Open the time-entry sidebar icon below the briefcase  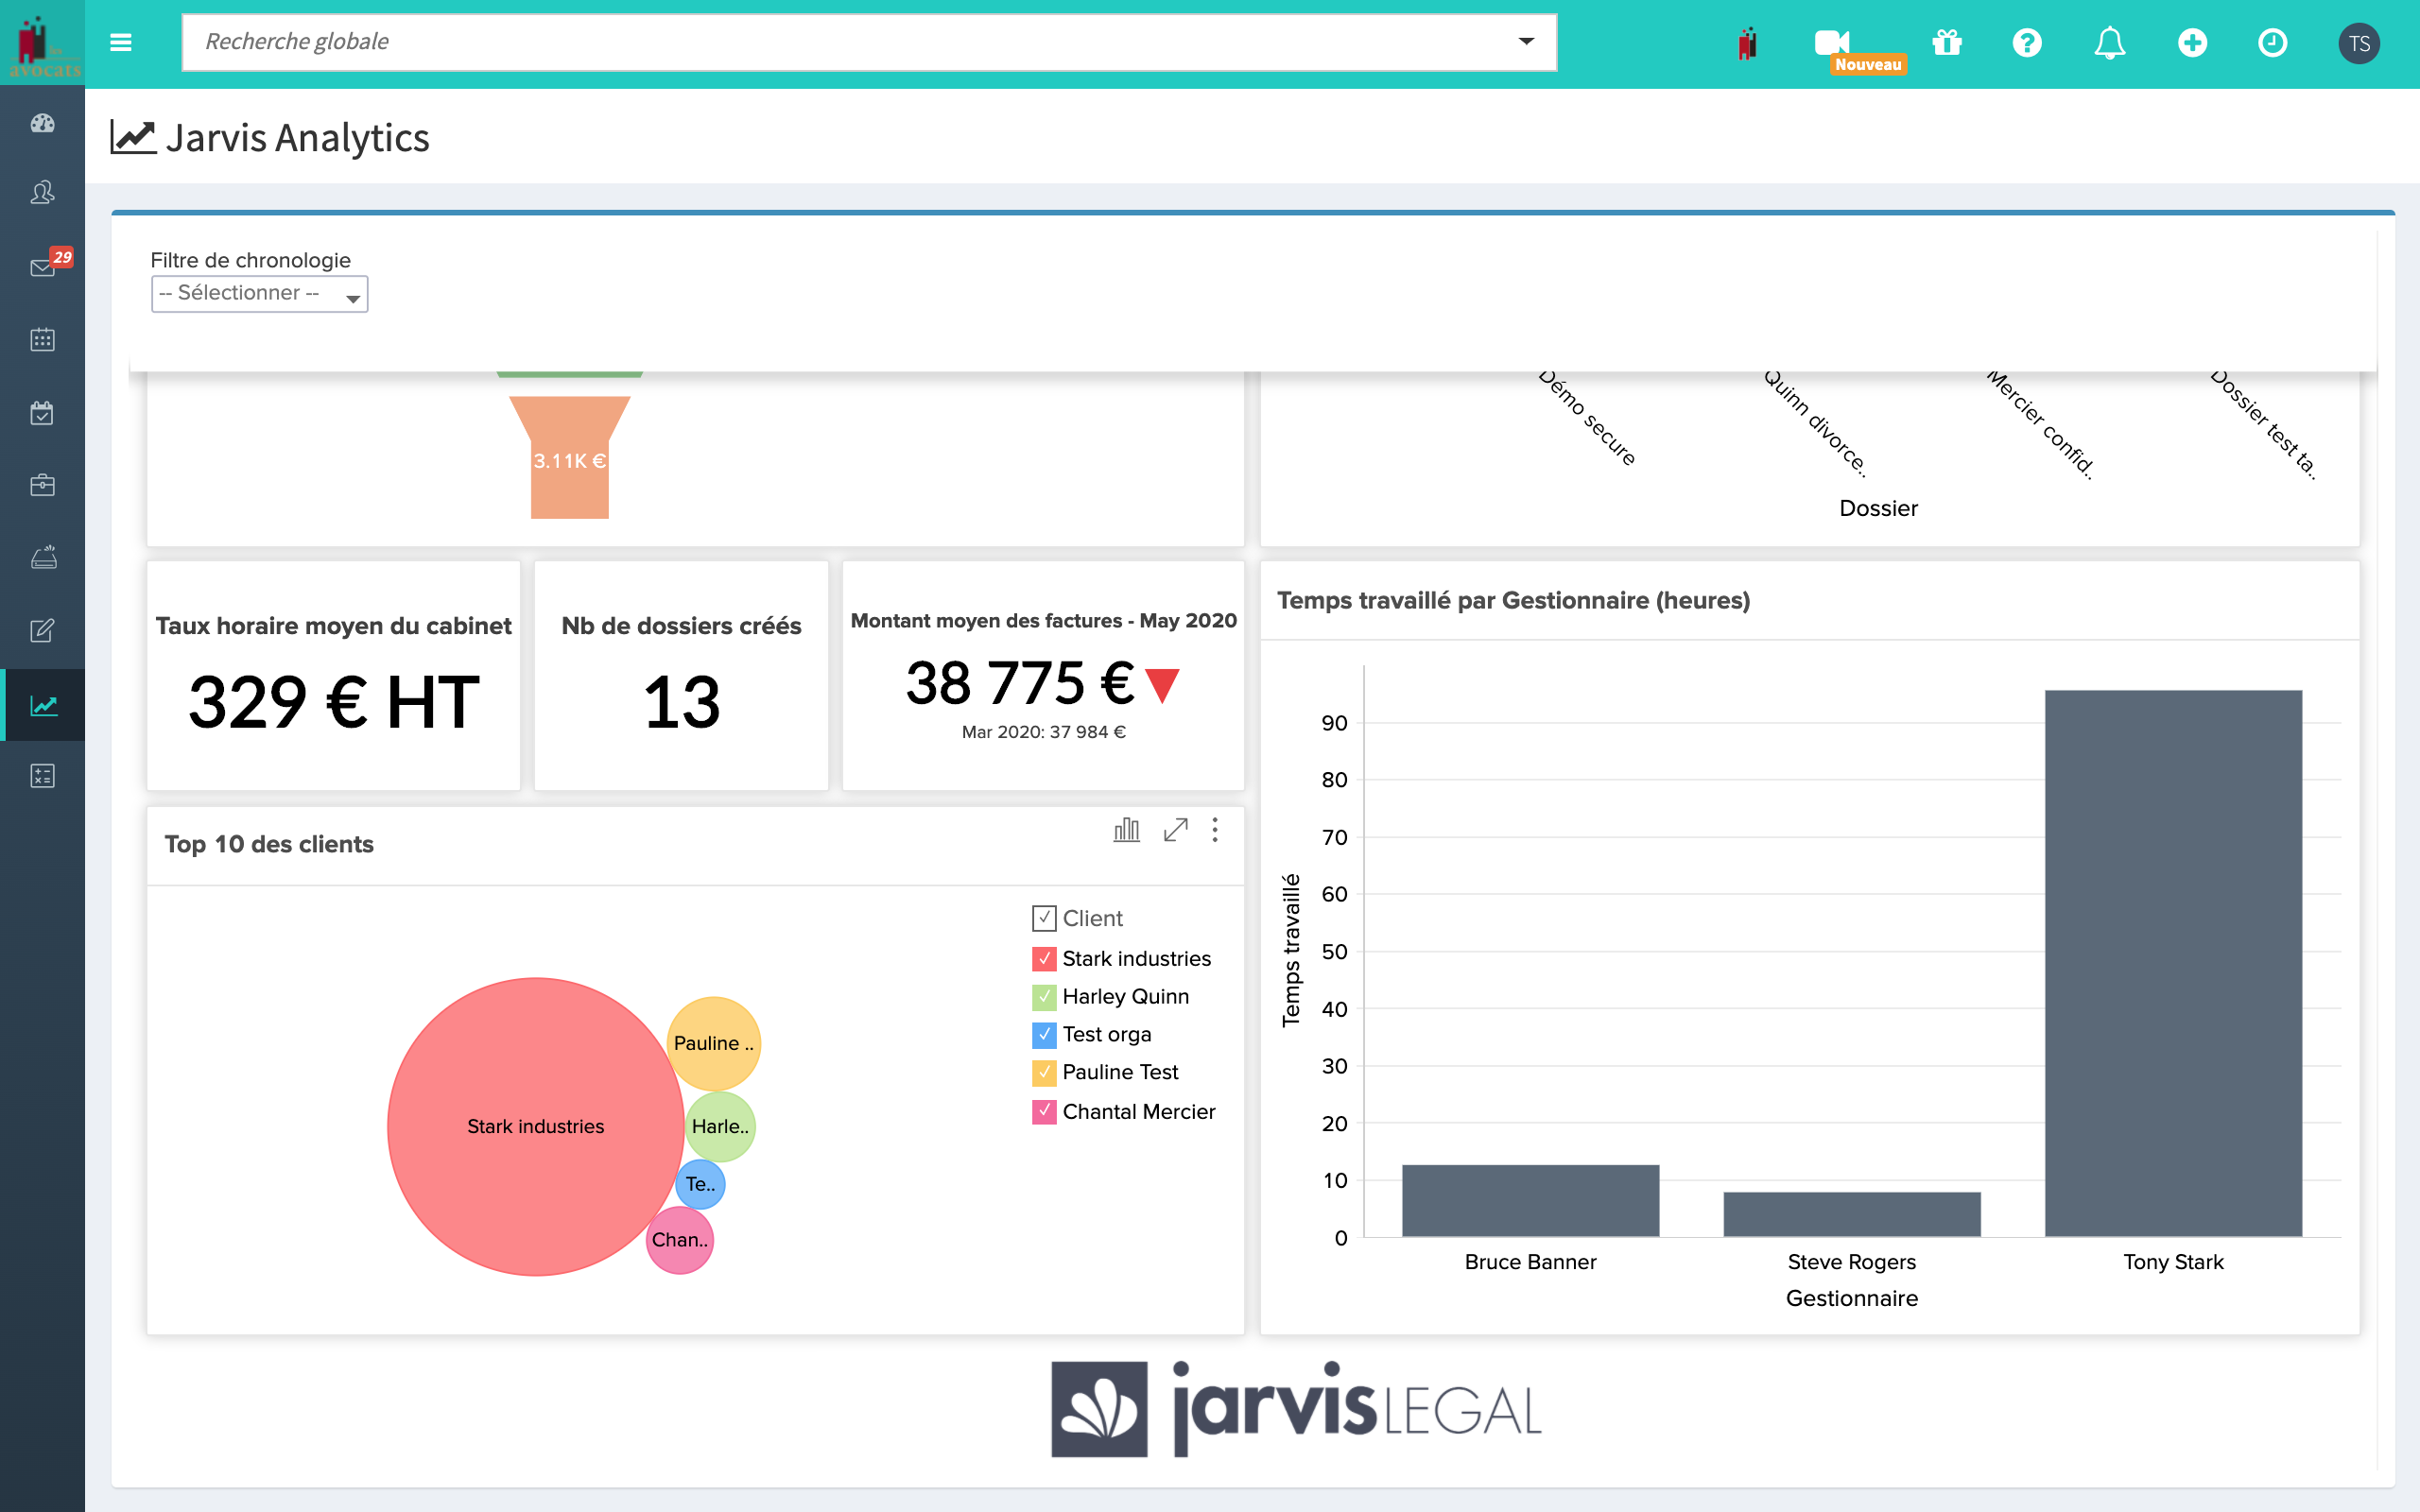(x=42, y=558)
